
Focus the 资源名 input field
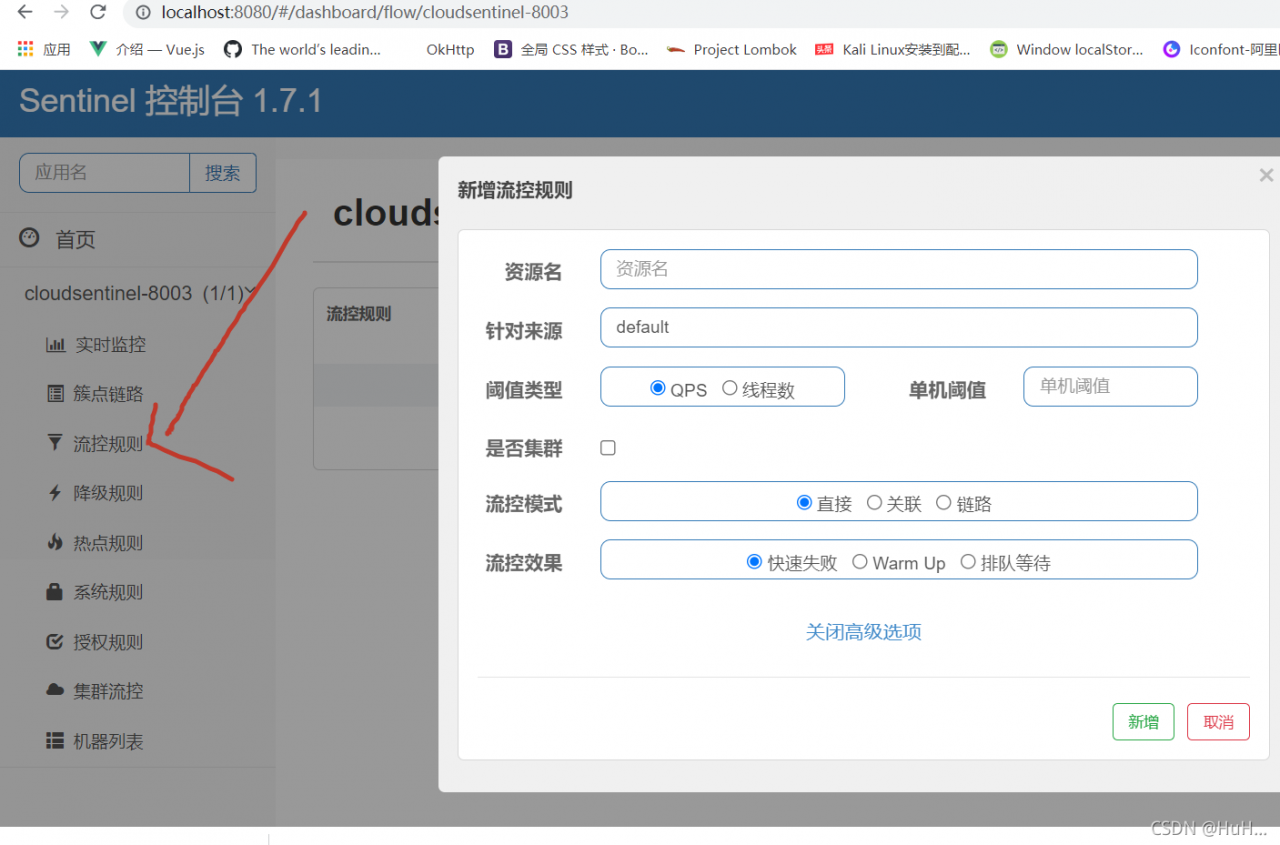[899, 269]
